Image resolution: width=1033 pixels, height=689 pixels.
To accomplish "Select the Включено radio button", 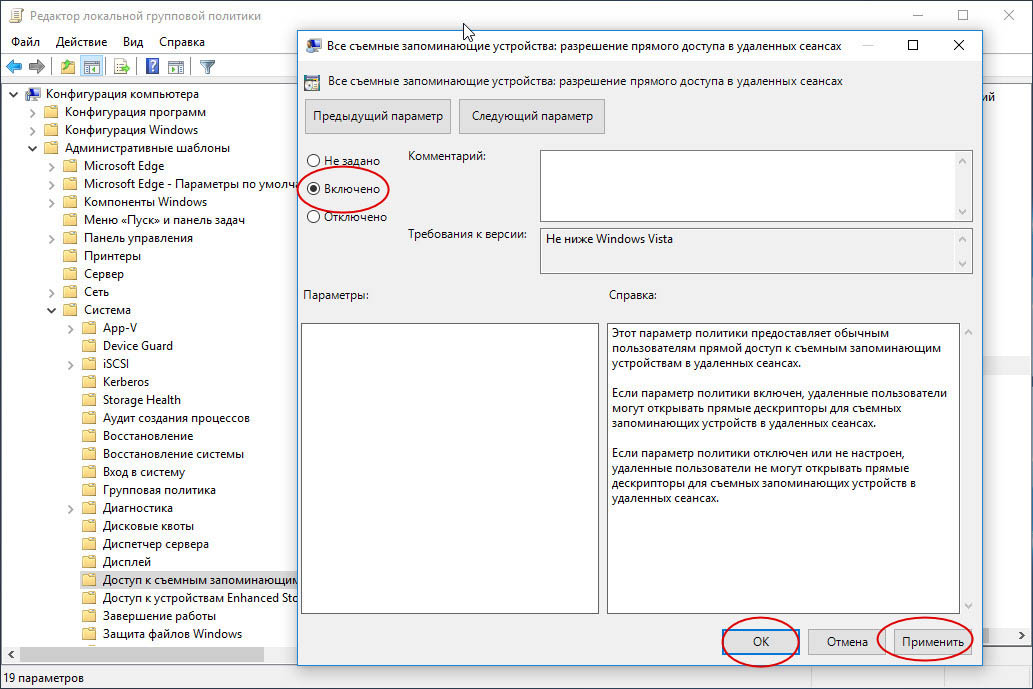I will coord(314,189).
